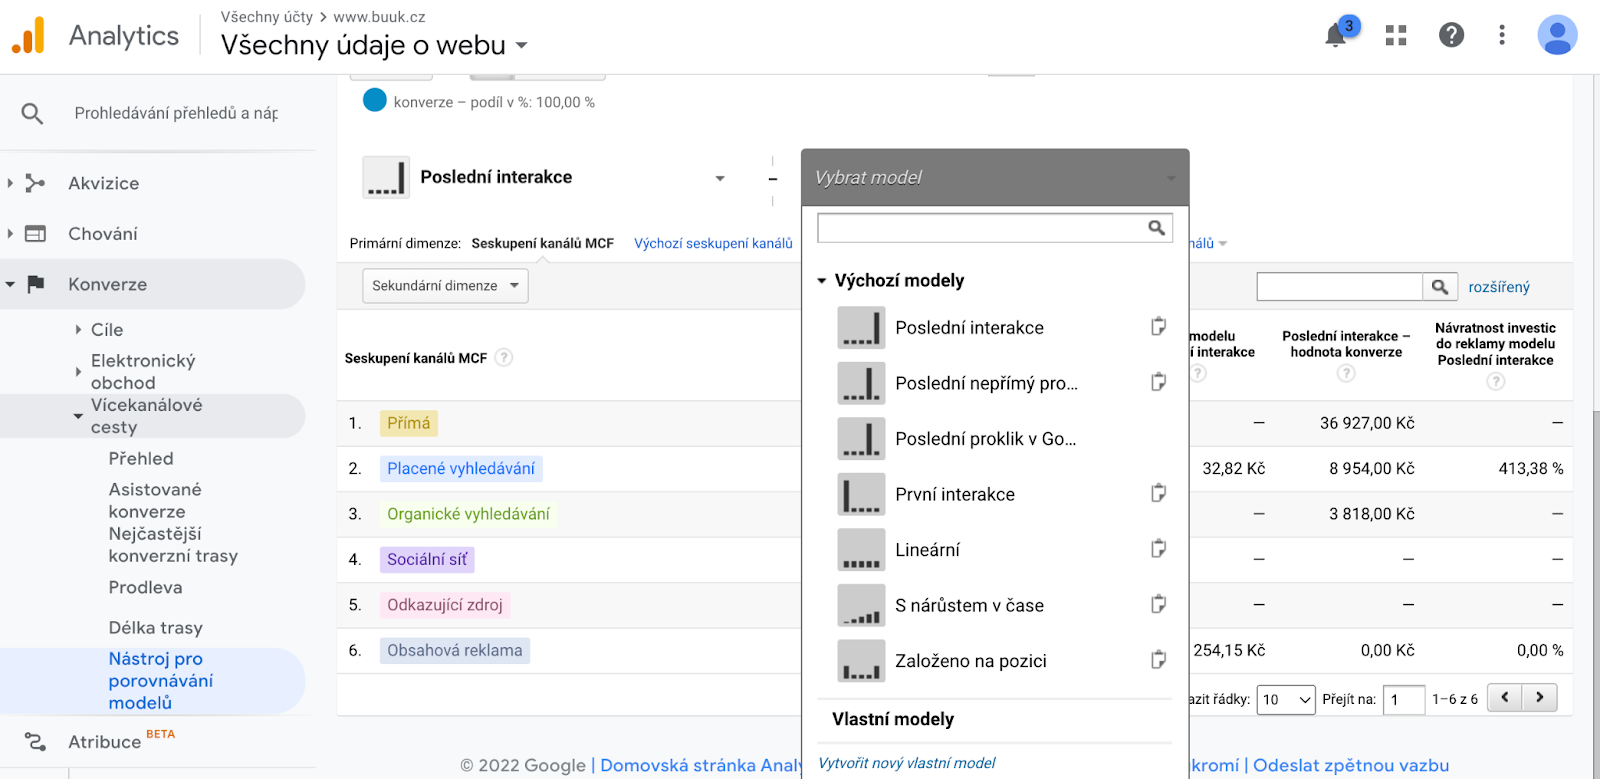Open the notifications bell
Screen dimensions: 1600x779
[1336, 36]
